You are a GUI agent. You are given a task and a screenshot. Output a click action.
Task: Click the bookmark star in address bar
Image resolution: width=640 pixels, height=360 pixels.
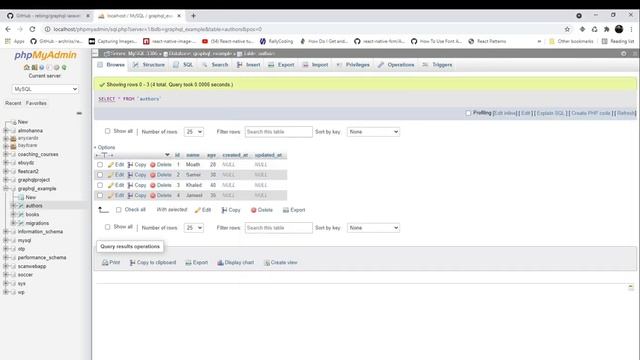click(567, 29)
